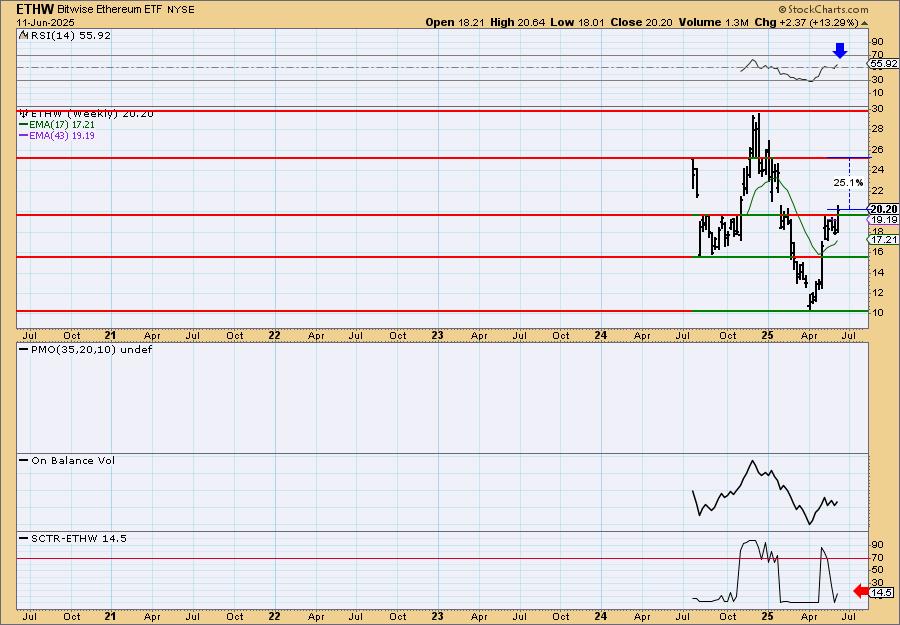Click the Chg +2.37 (+13.29%) value
This screenshot has height=625, width=900.
[806, 22]
